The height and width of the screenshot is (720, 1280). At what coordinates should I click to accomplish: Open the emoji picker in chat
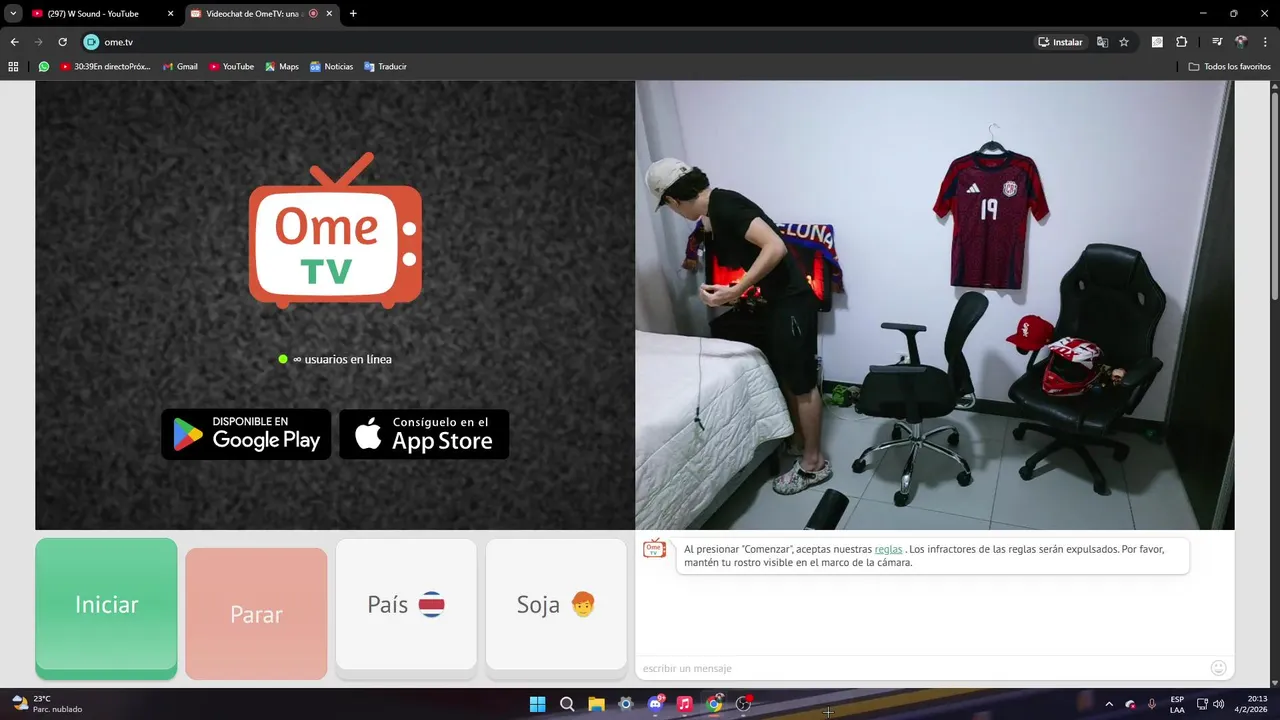pyautogui.click(x=1218, y=668)
